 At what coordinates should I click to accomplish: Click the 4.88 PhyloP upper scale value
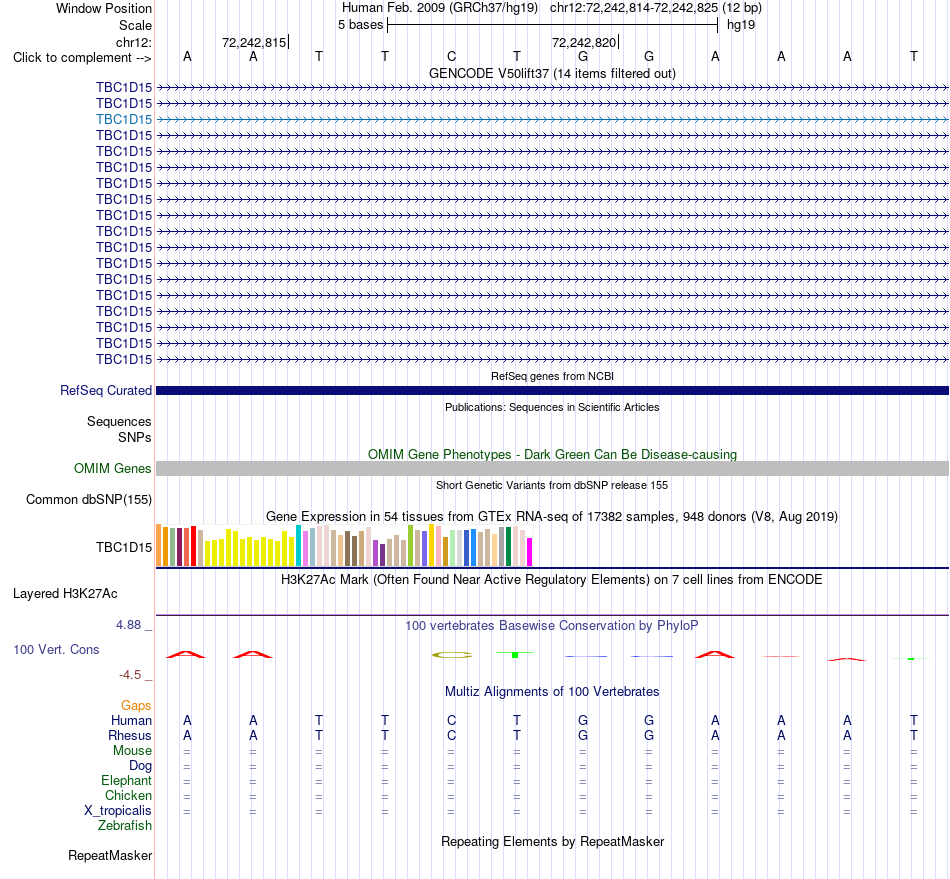point(128,625)
